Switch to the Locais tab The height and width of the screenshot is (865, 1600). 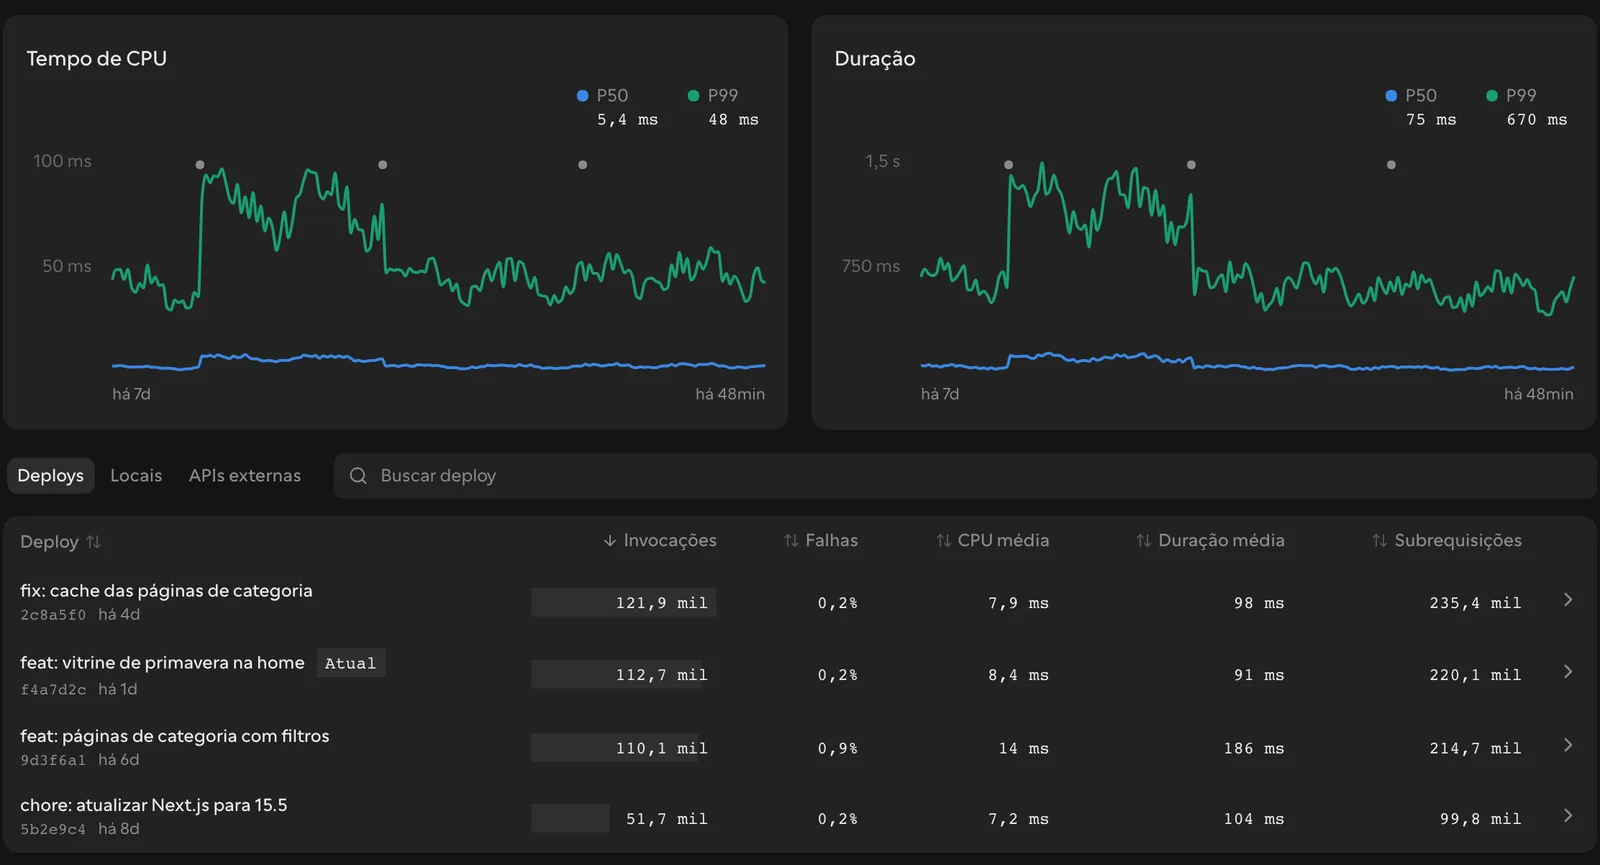pos(136,476)
